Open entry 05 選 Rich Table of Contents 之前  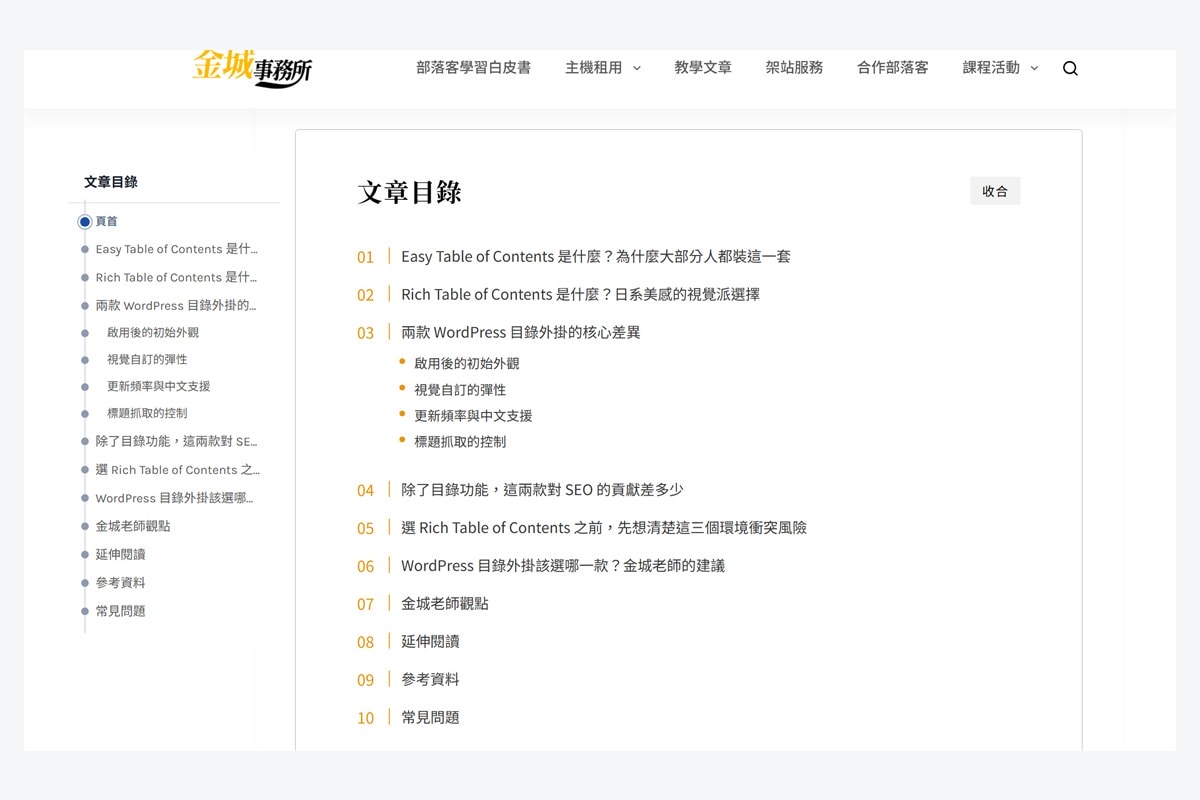click(604, 527)
